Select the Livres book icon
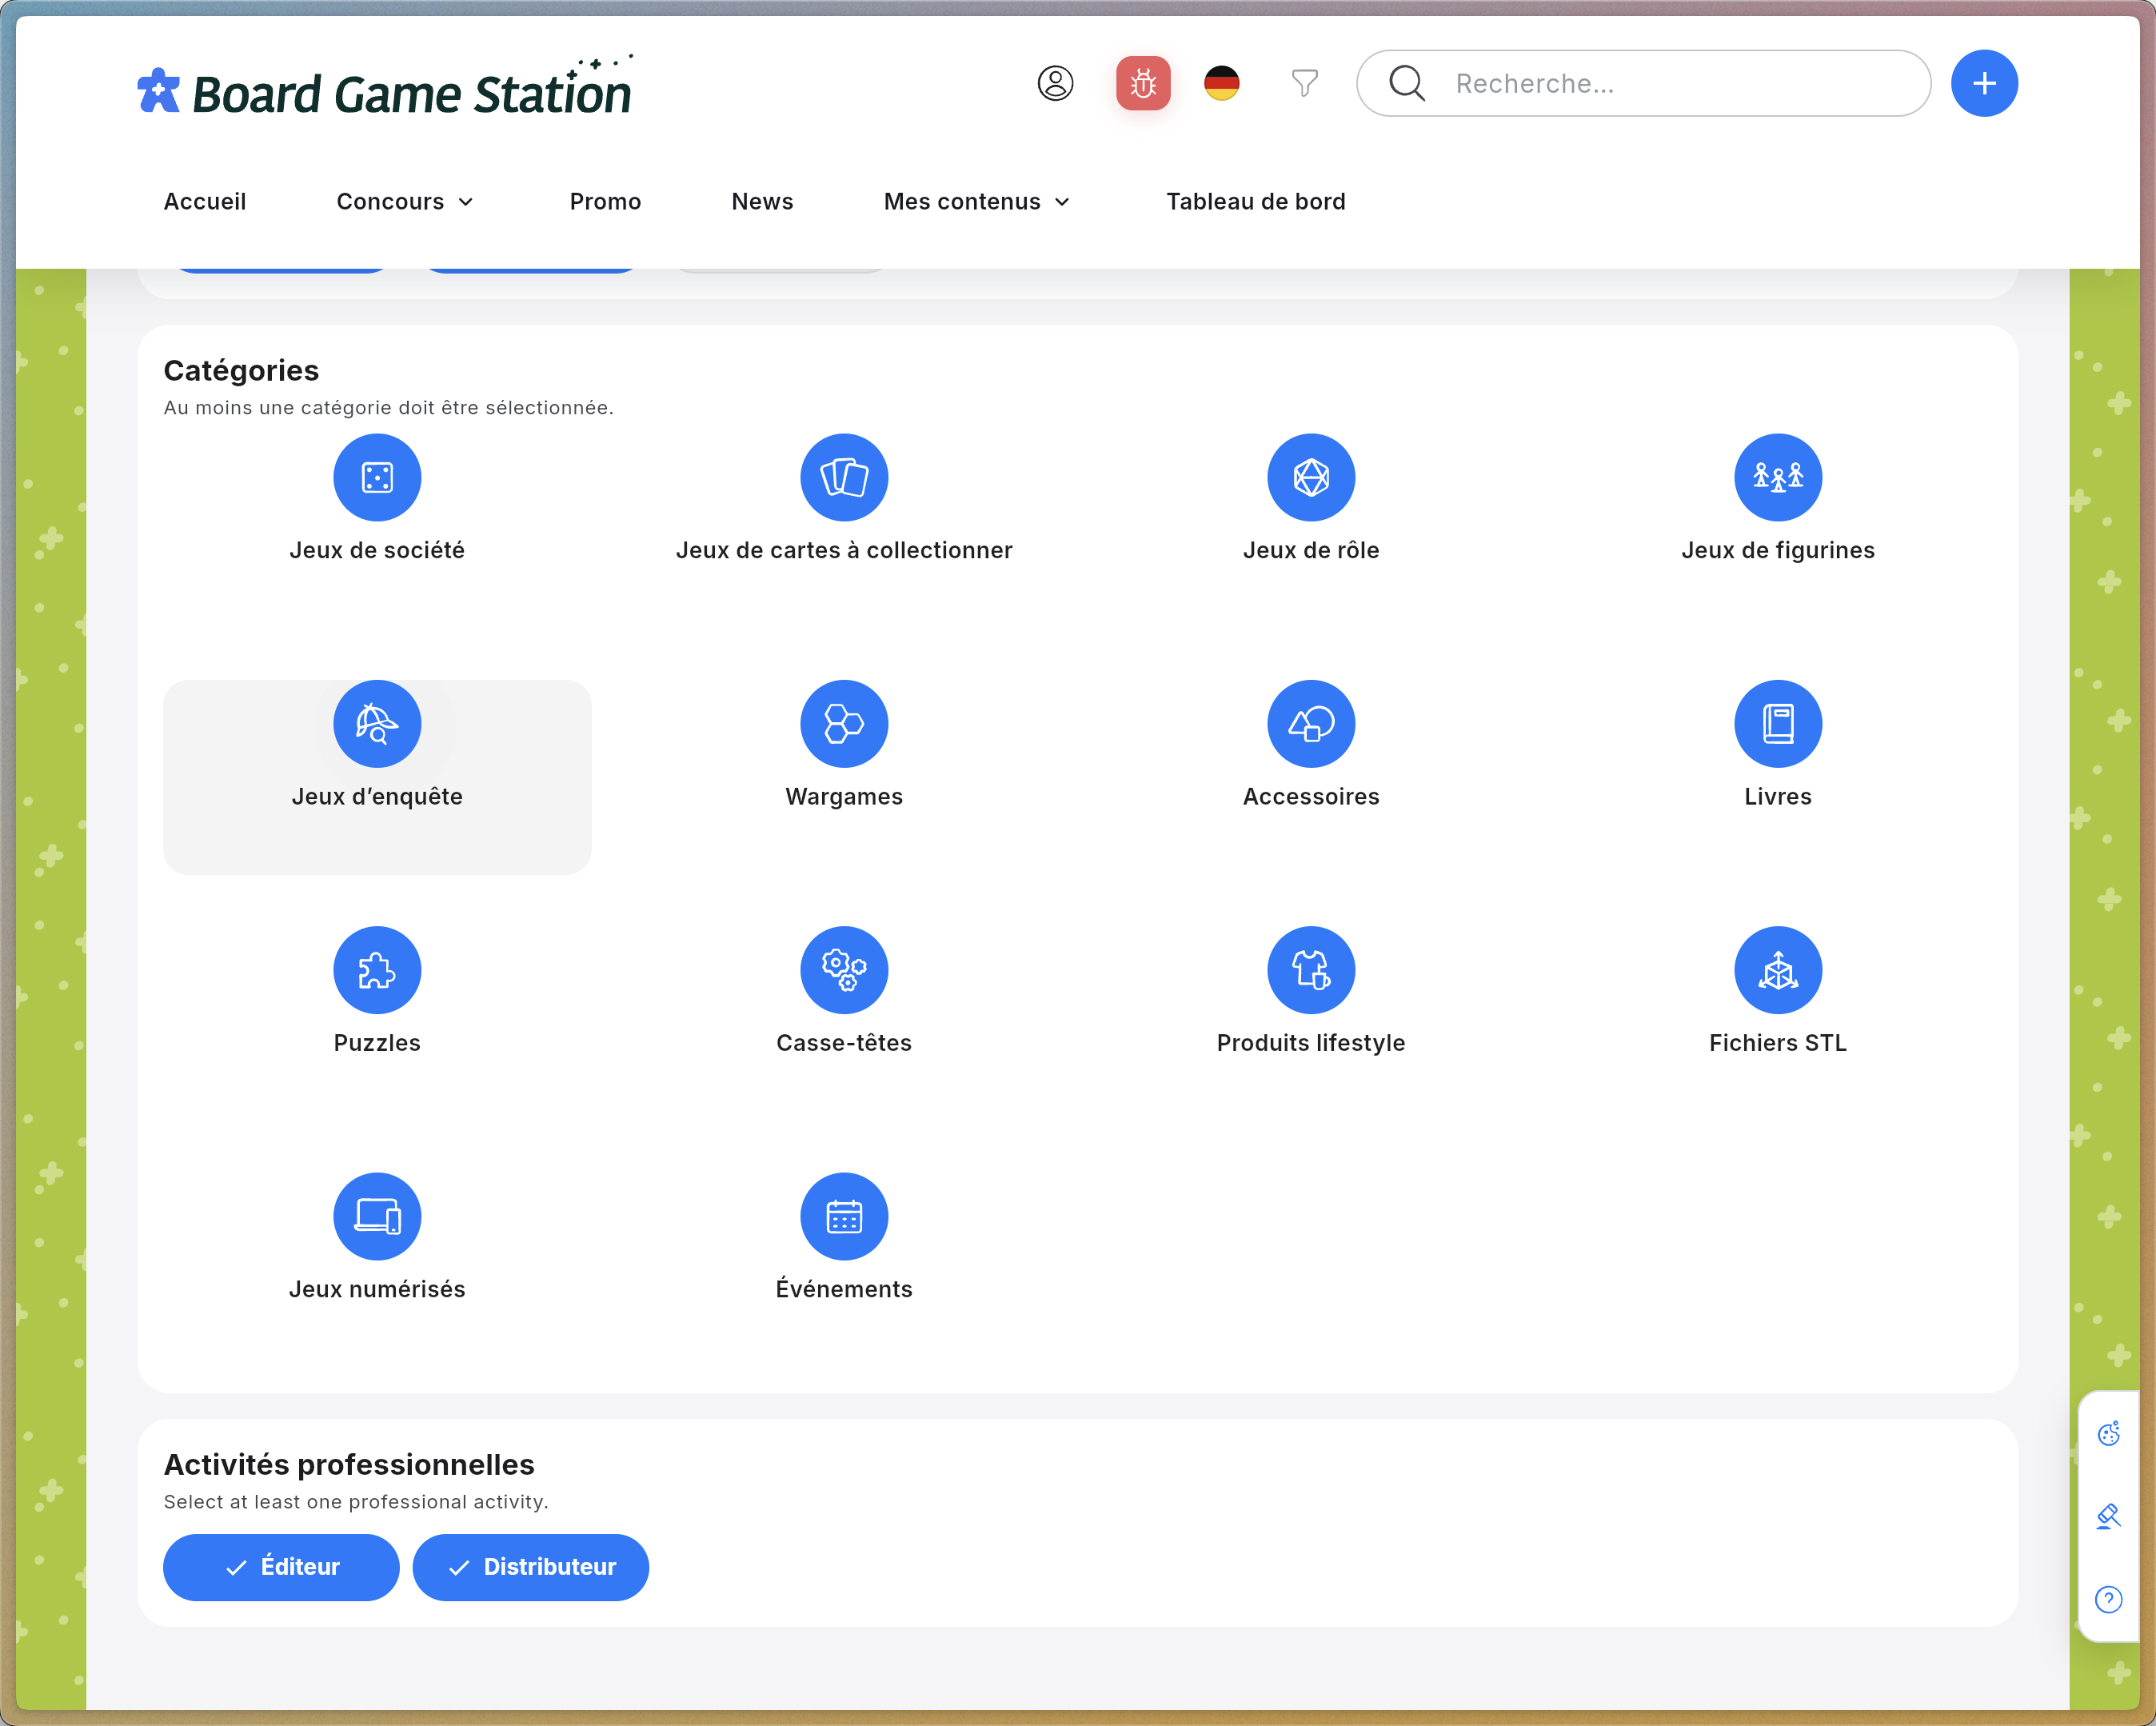Viewport: 2156px width, 1726px height. point(1778,724)
